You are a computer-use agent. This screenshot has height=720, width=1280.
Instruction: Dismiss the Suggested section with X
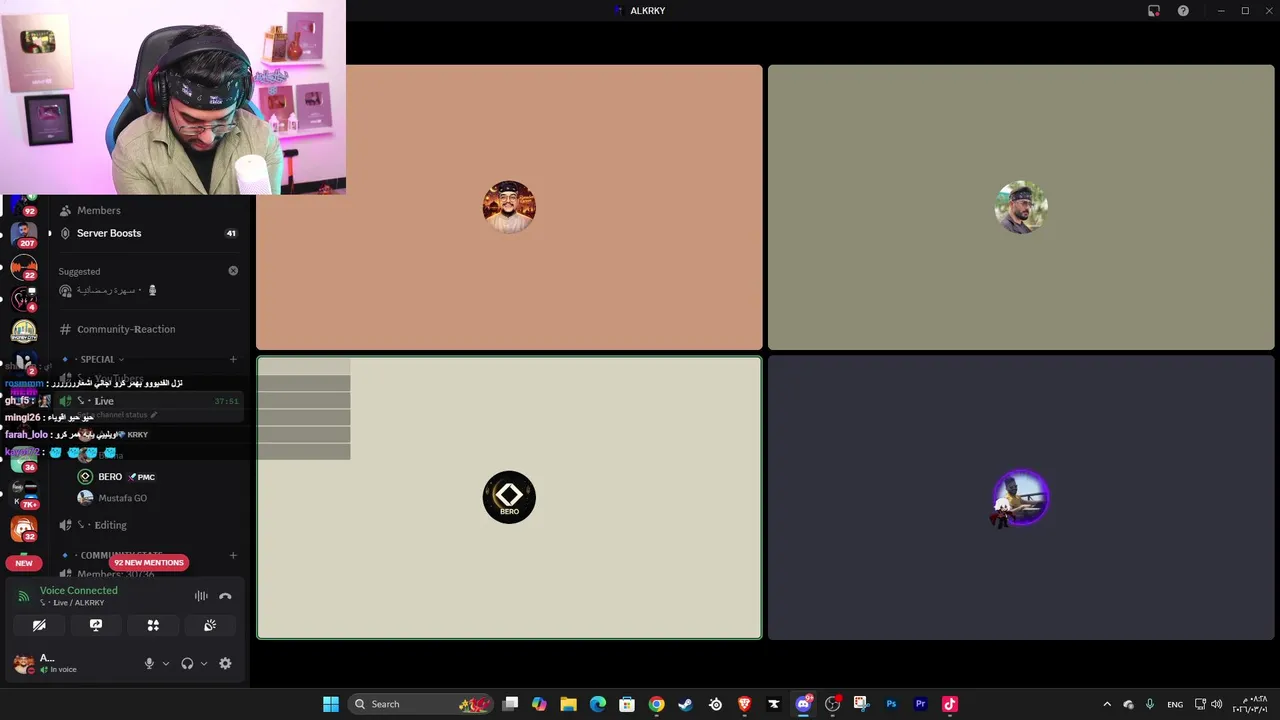pyautogui.click(x=233, y=271)
